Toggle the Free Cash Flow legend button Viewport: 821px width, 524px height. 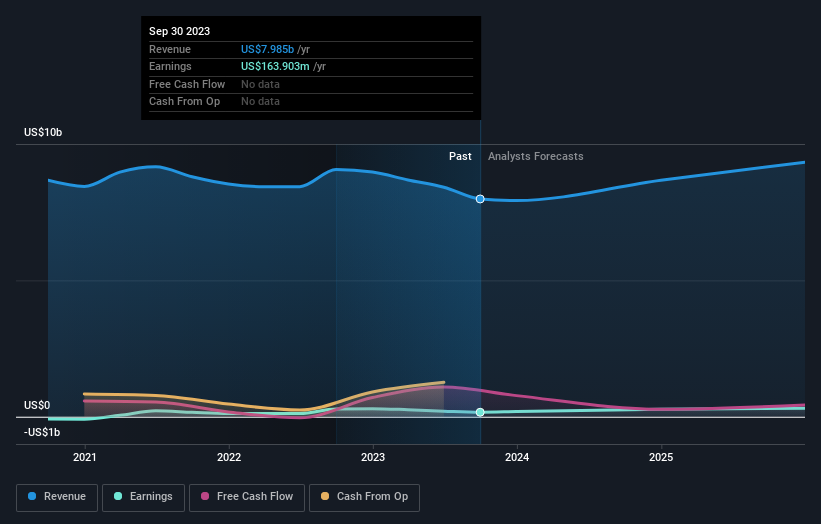[247, 497]
